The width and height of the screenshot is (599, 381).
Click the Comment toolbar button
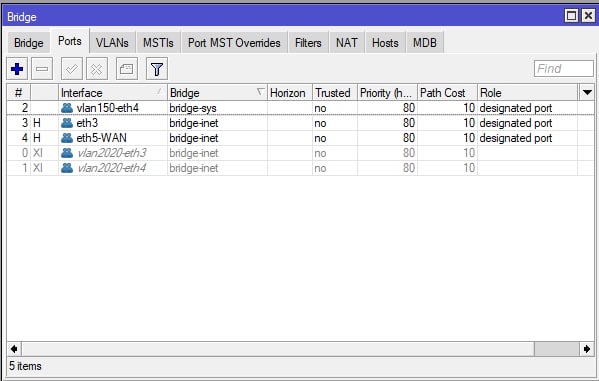click(x=126, y=69)
